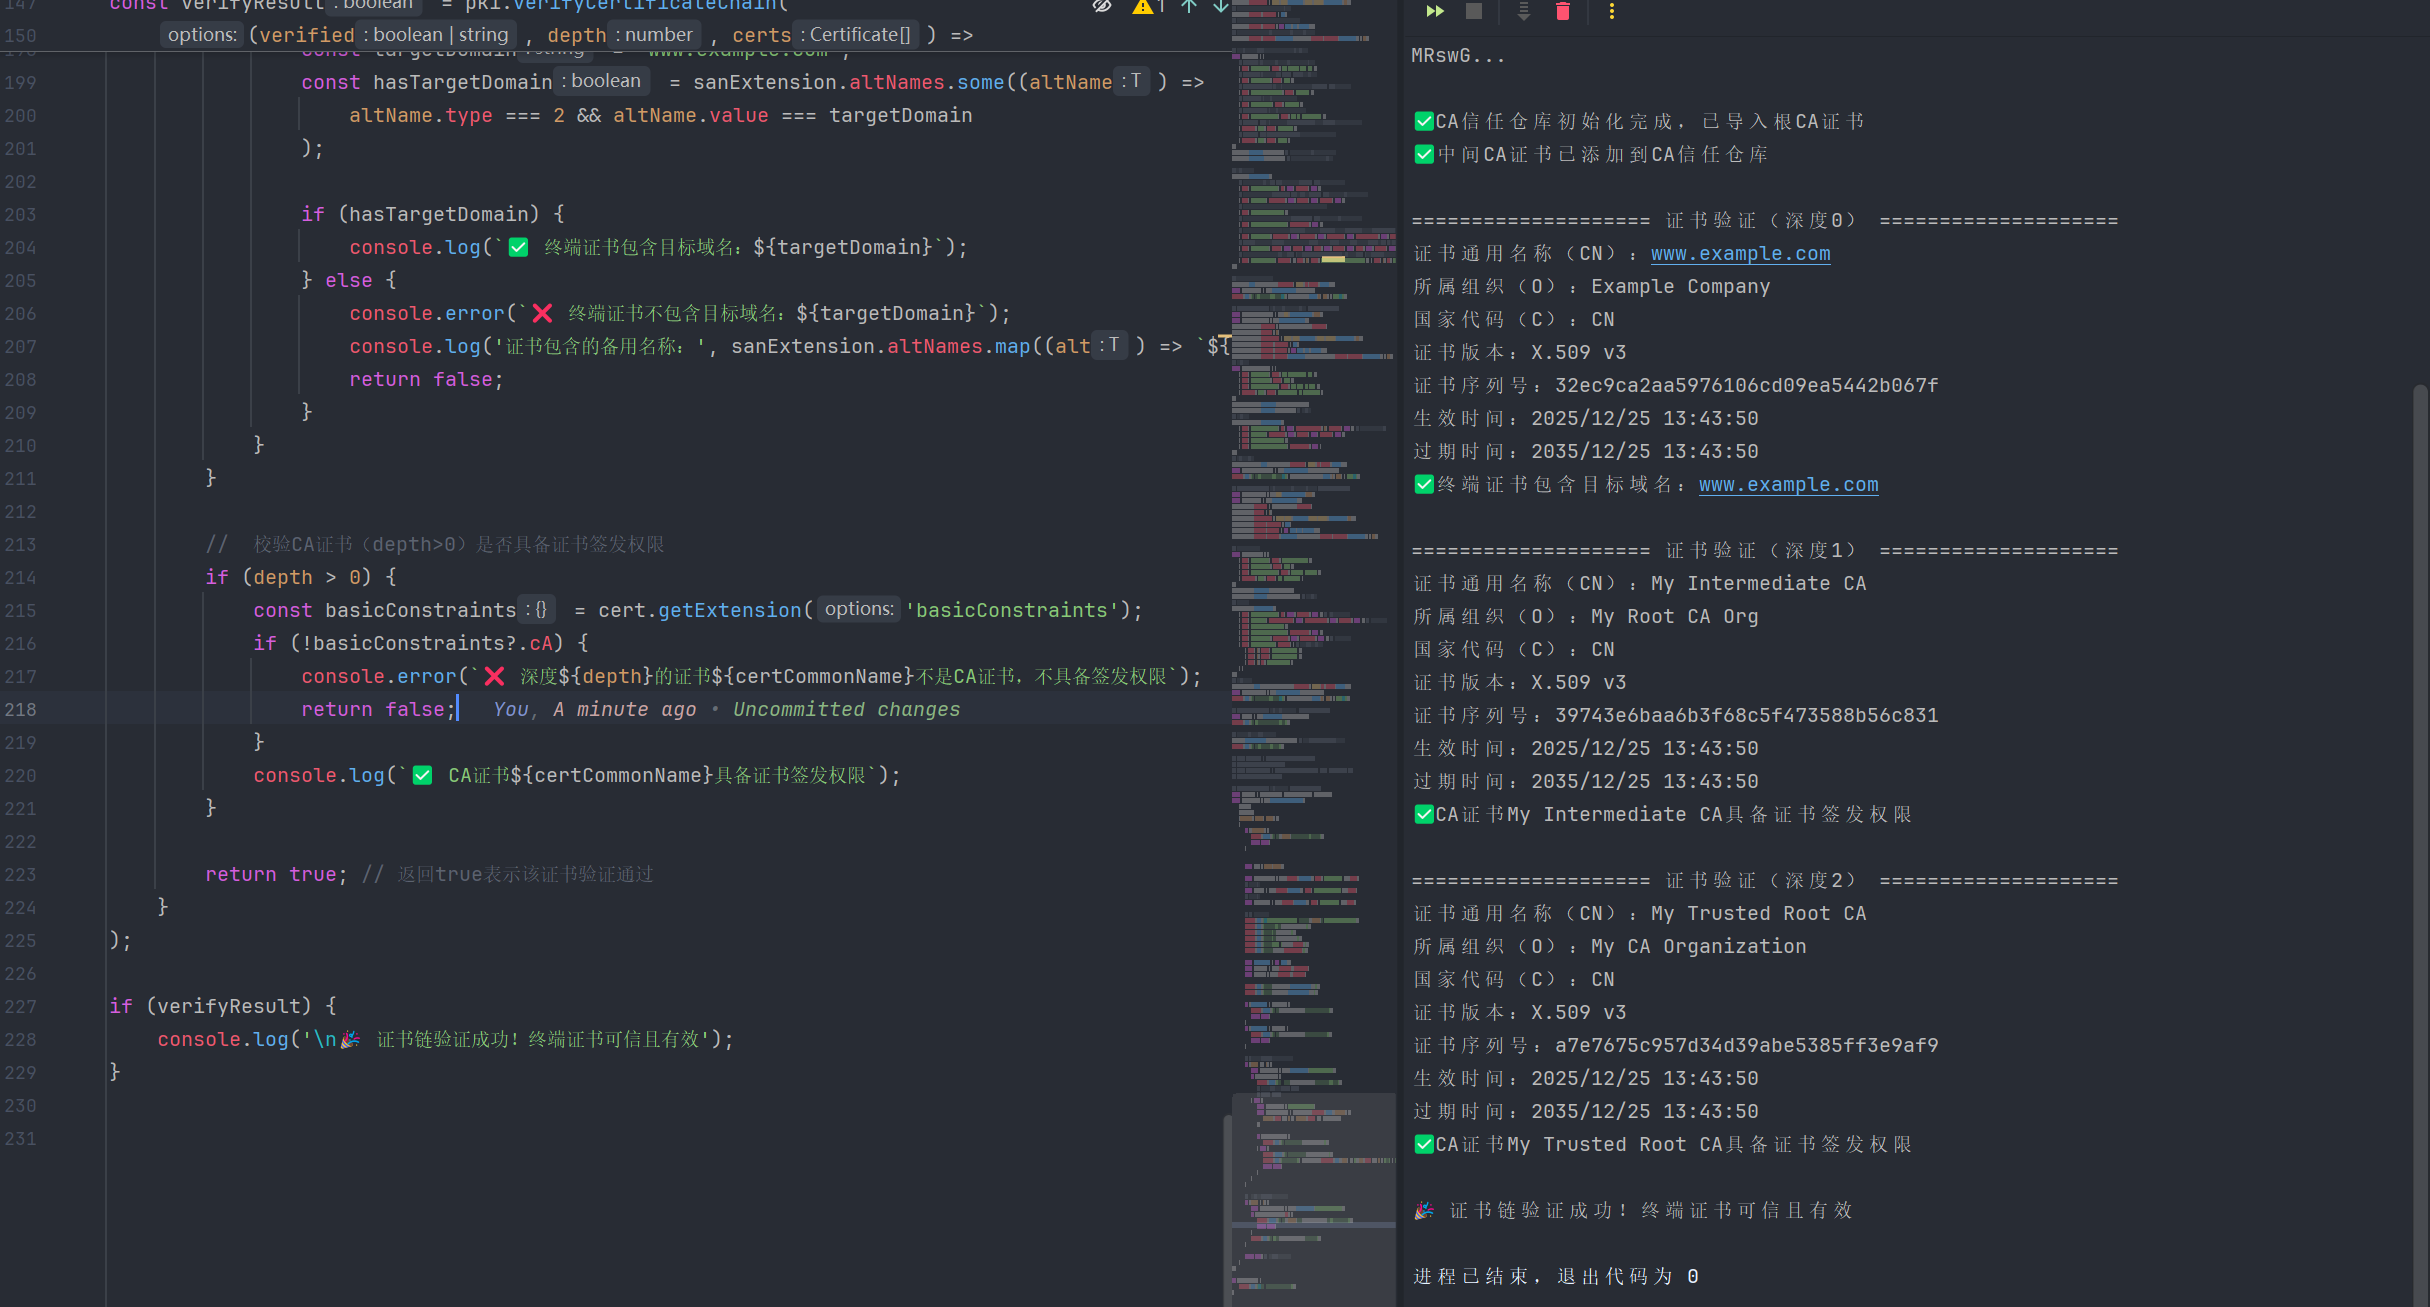Click the 'Uncommitted changes' inline blame annotation
Viewport: 2430px width, 1307px height.
(846, 710)
